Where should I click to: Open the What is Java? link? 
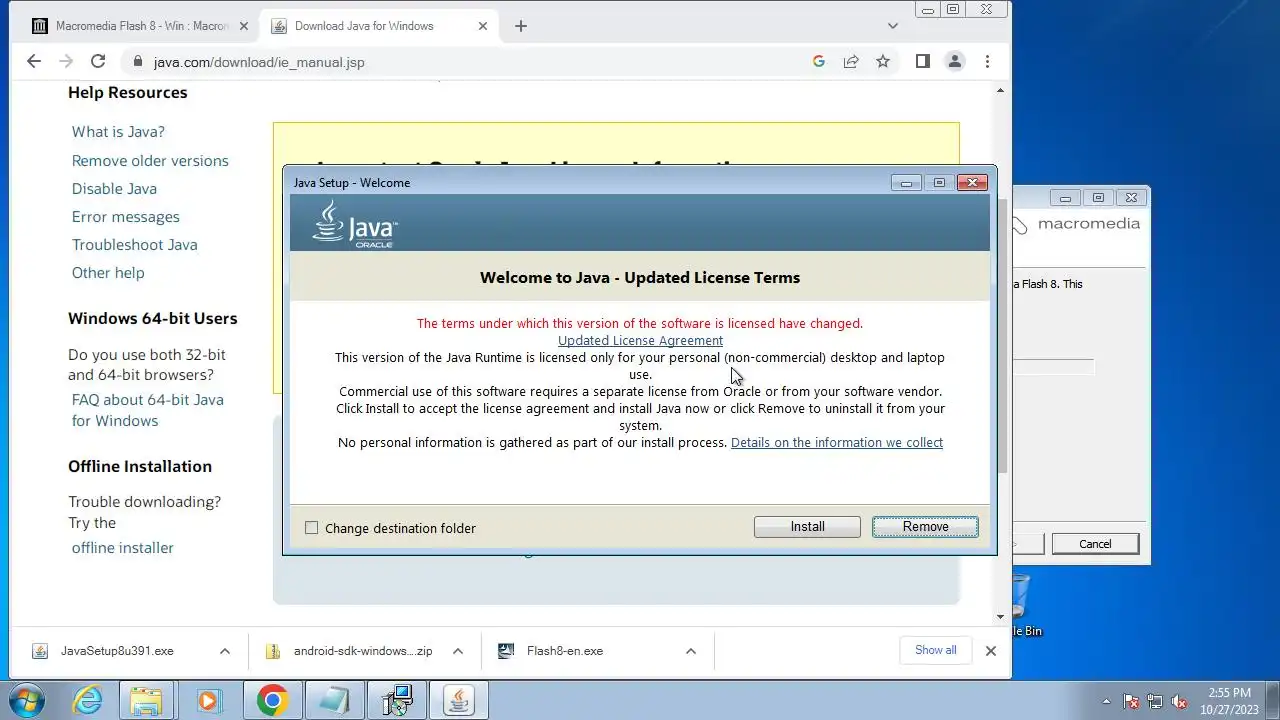click(x=118, y=132)
